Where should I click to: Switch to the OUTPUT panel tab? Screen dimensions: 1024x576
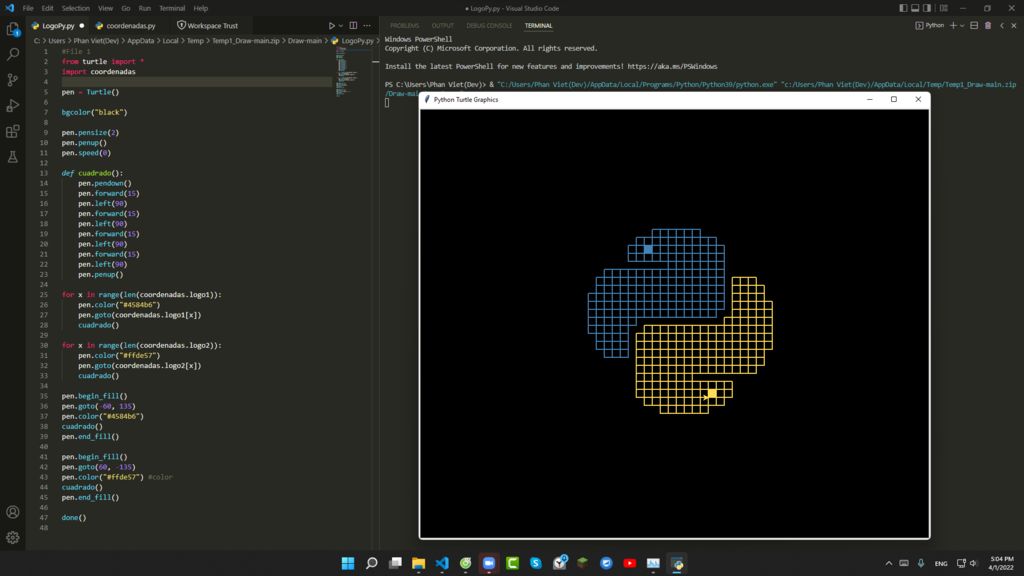click(x=442, y=25)
